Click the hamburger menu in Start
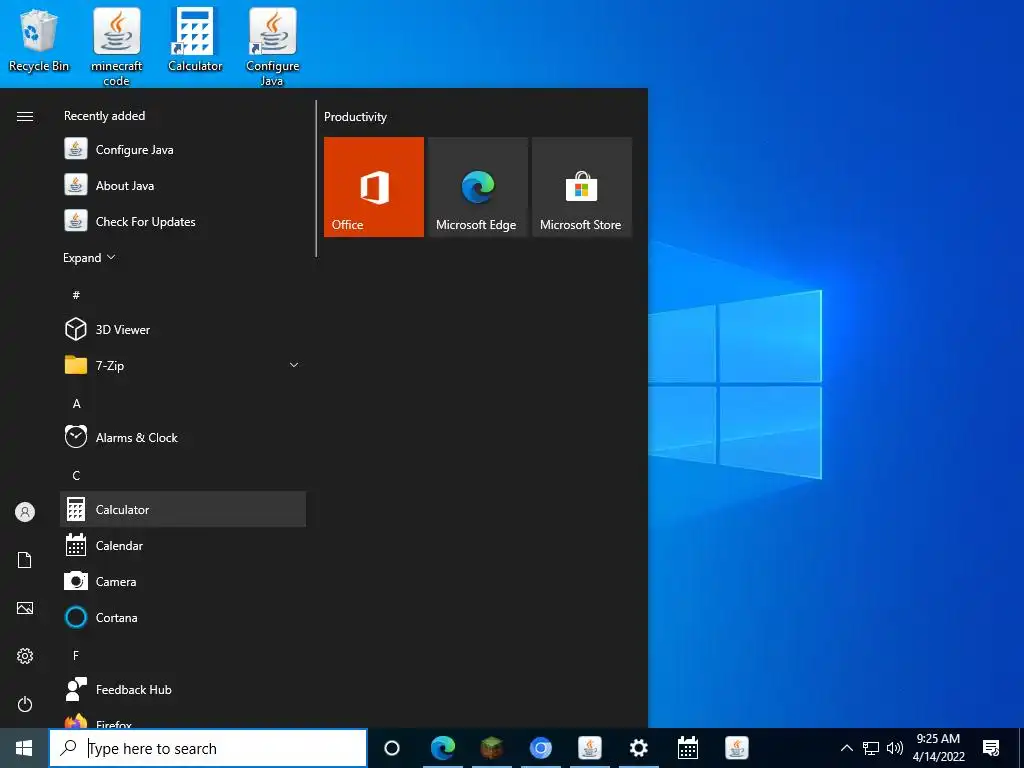This screenshot has width=1024, height=768. (x=25, y=116)
